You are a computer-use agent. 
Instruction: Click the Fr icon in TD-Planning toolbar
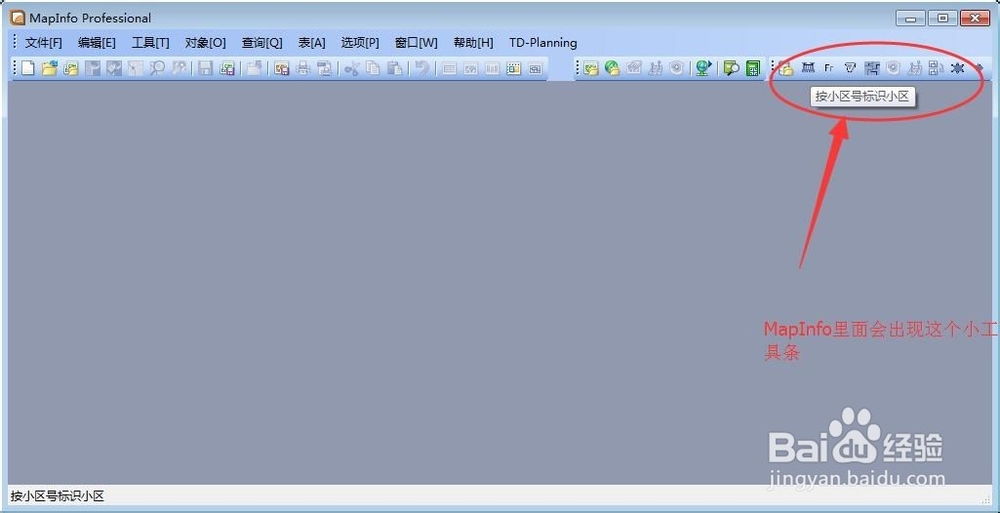[x=828, y=68]
